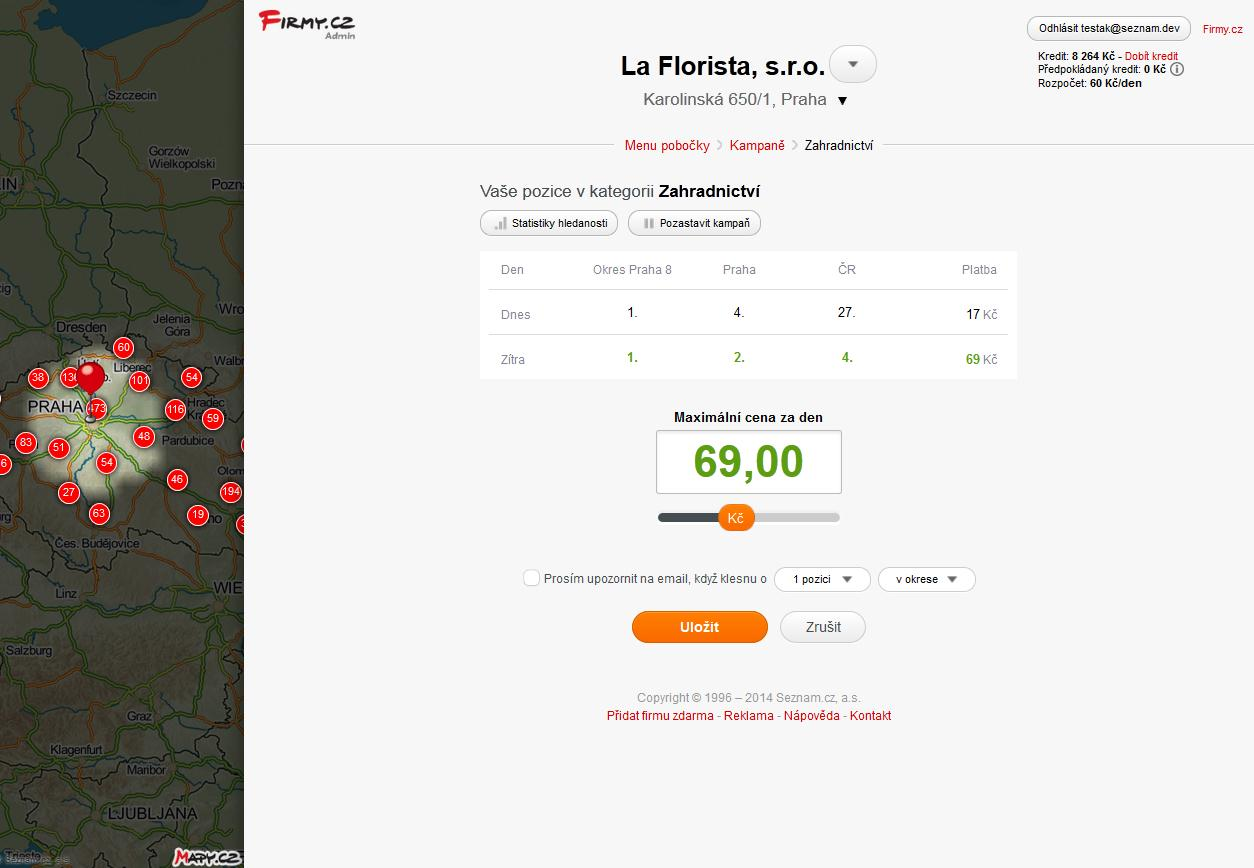The image size is (1254, 868).
Task: Open the La Florista company dropdown
Action: (x=853, y=64)
